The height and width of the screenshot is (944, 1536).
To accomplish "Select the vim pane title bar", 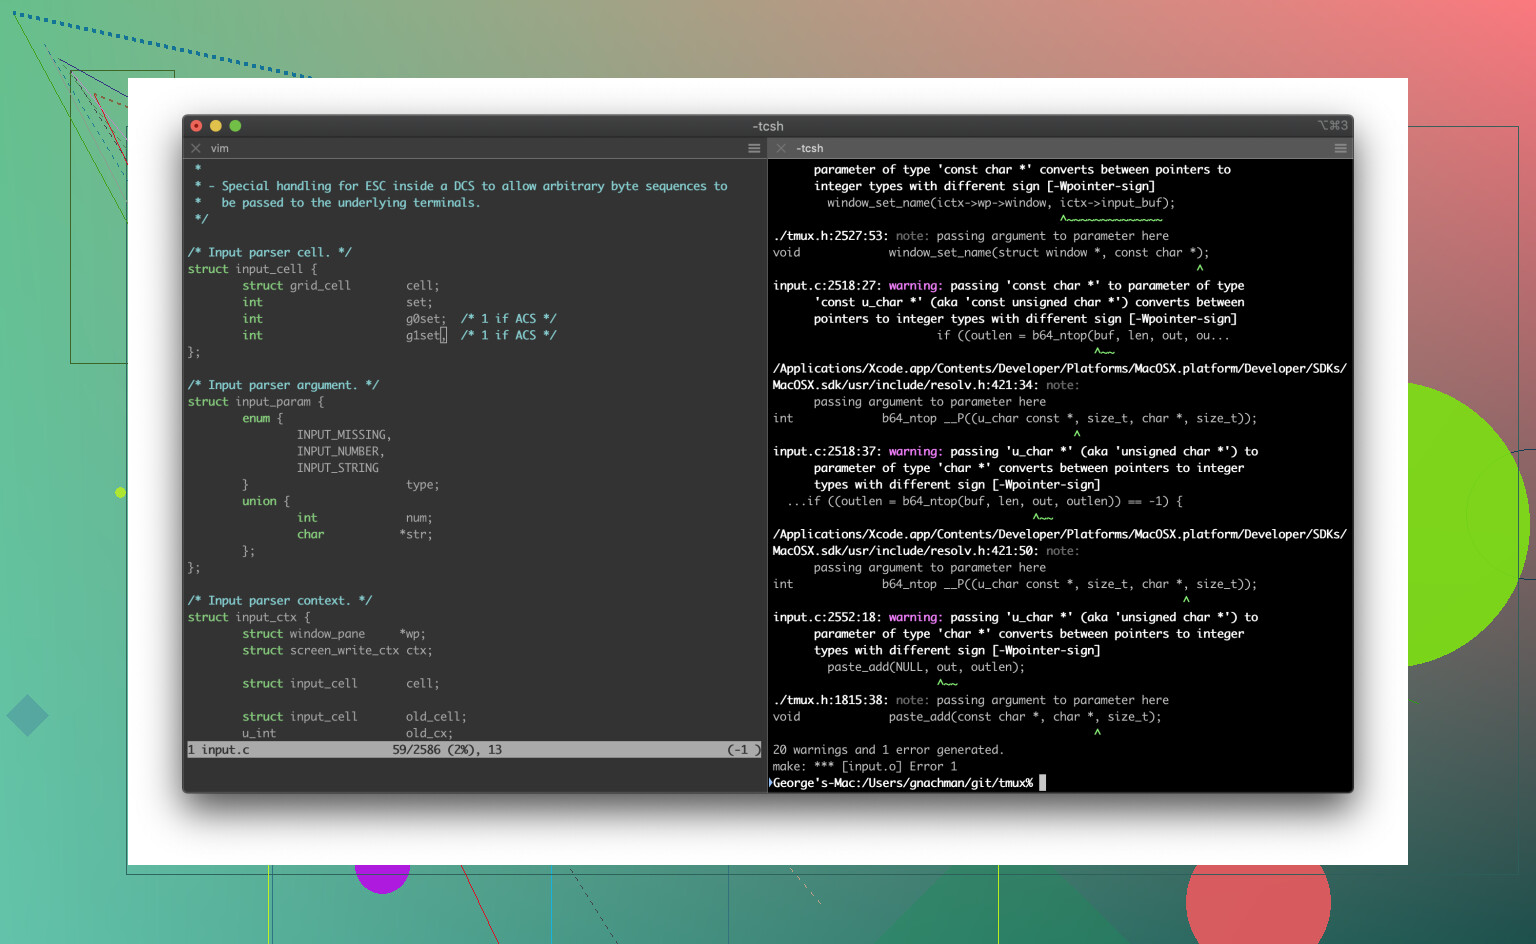I will [470, 148].
